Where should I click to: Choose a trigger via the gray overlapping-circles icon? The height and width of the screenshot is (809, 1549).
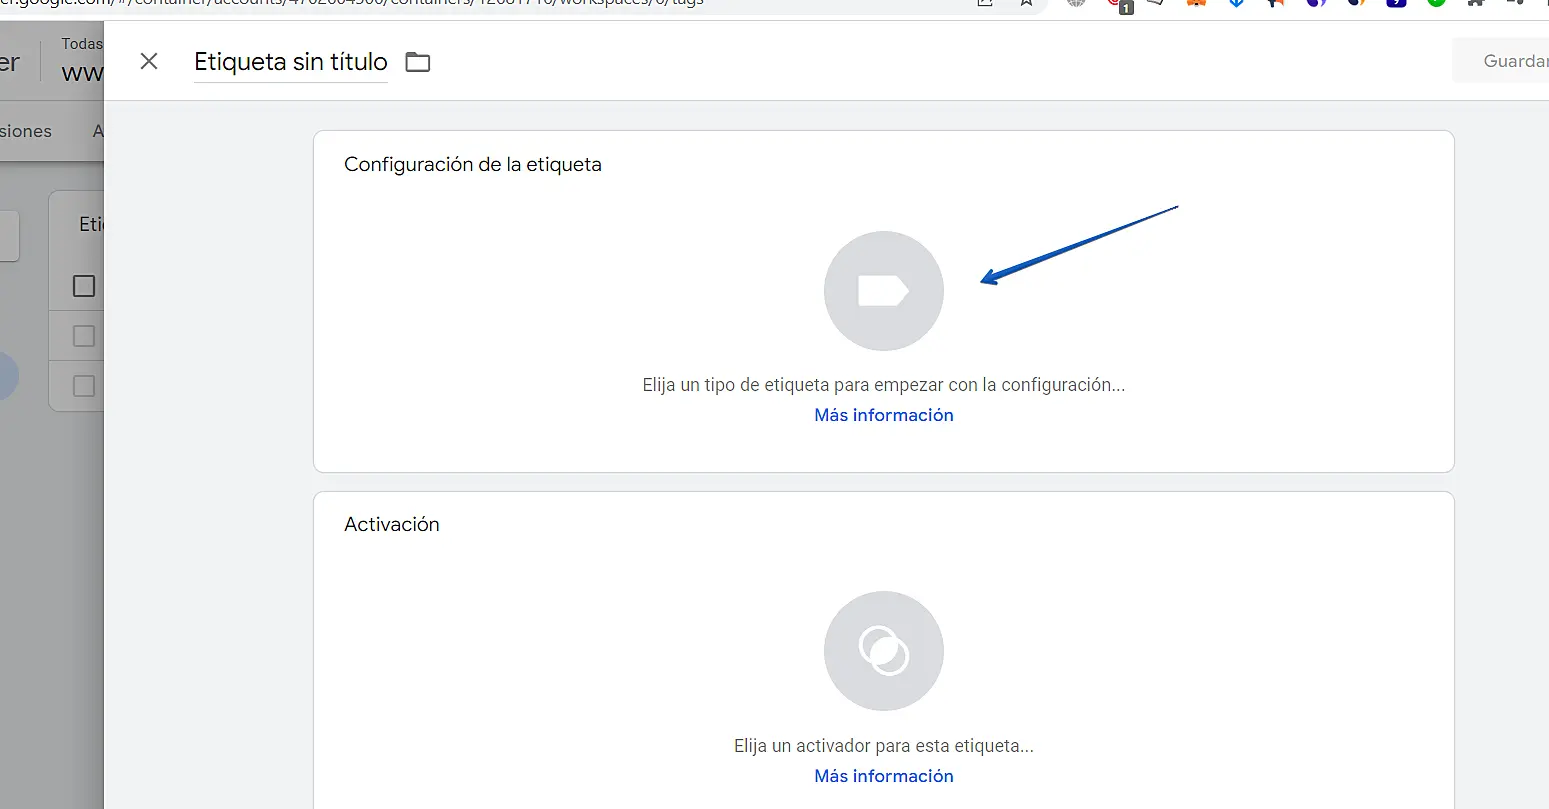[x=884, y=651]
